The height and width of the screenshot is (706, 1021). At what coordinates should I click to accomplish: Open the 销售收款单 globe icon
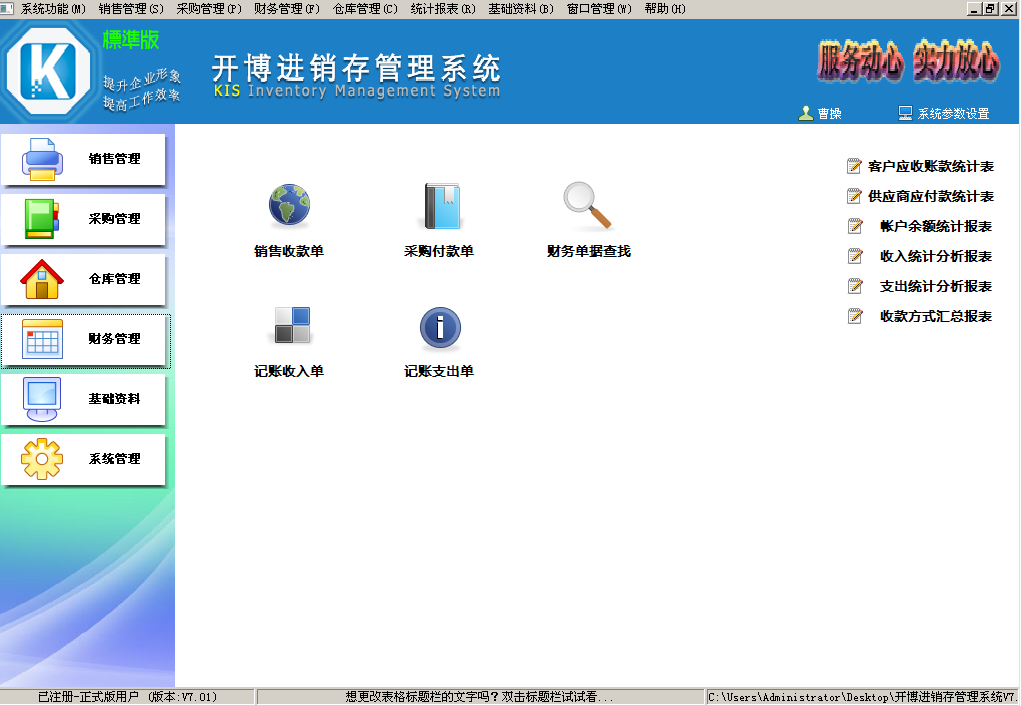pyautogui.click(x=289, y=205)
